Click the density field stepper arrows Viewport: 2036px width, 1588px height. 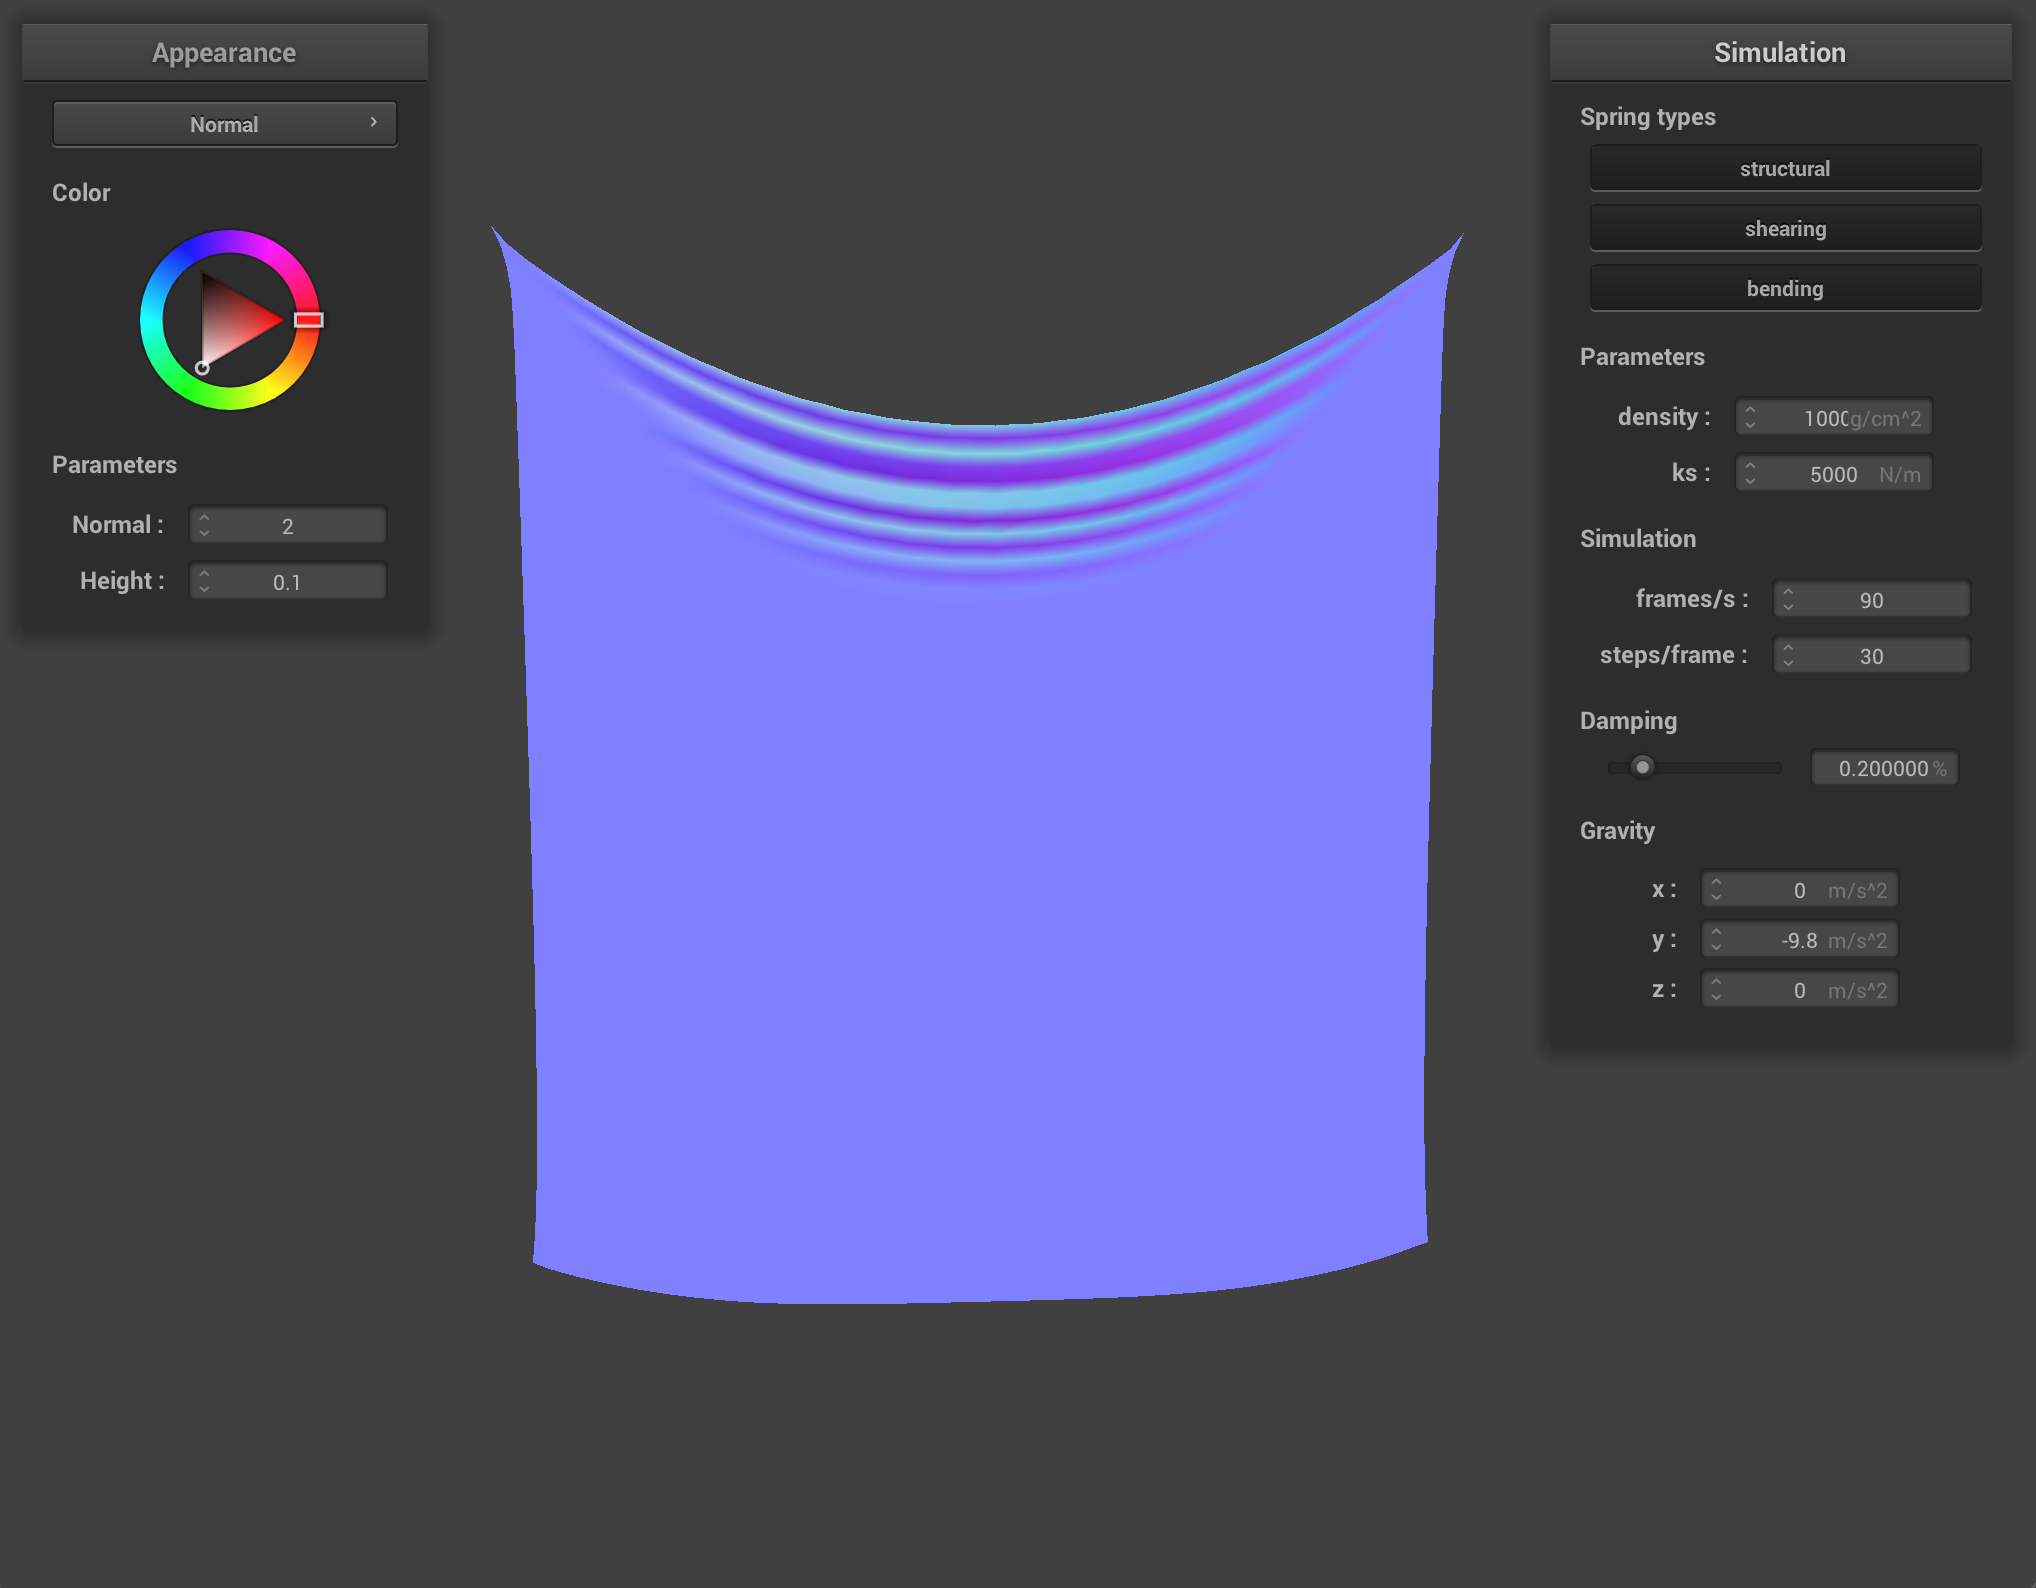click(1750, 417)
